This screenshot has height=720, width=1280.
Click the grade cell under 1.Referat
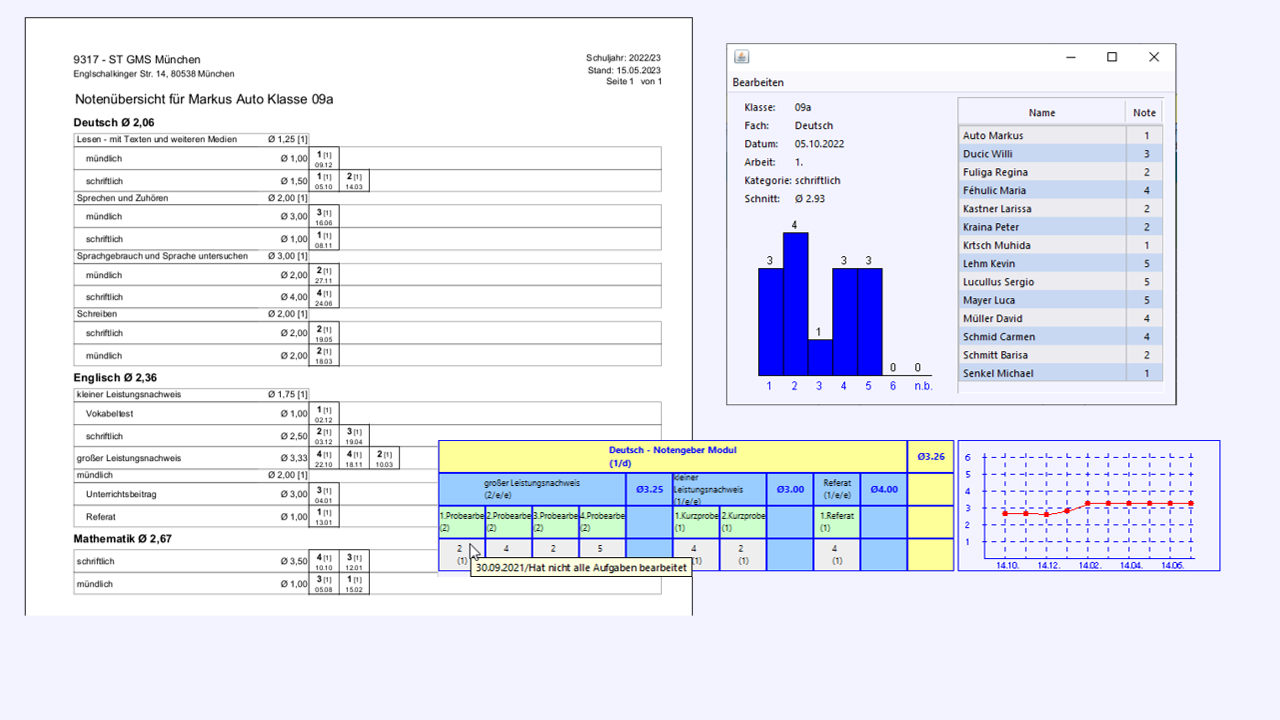coord(837,554)
